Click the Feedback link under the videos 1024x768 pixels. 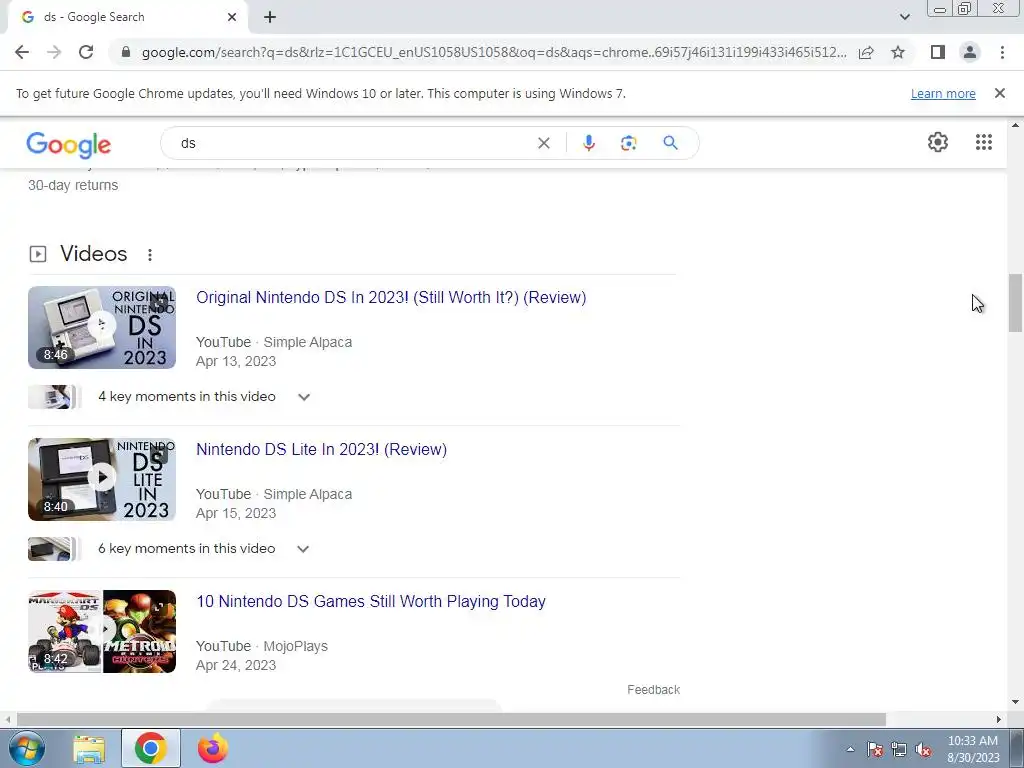click(653, 690)
